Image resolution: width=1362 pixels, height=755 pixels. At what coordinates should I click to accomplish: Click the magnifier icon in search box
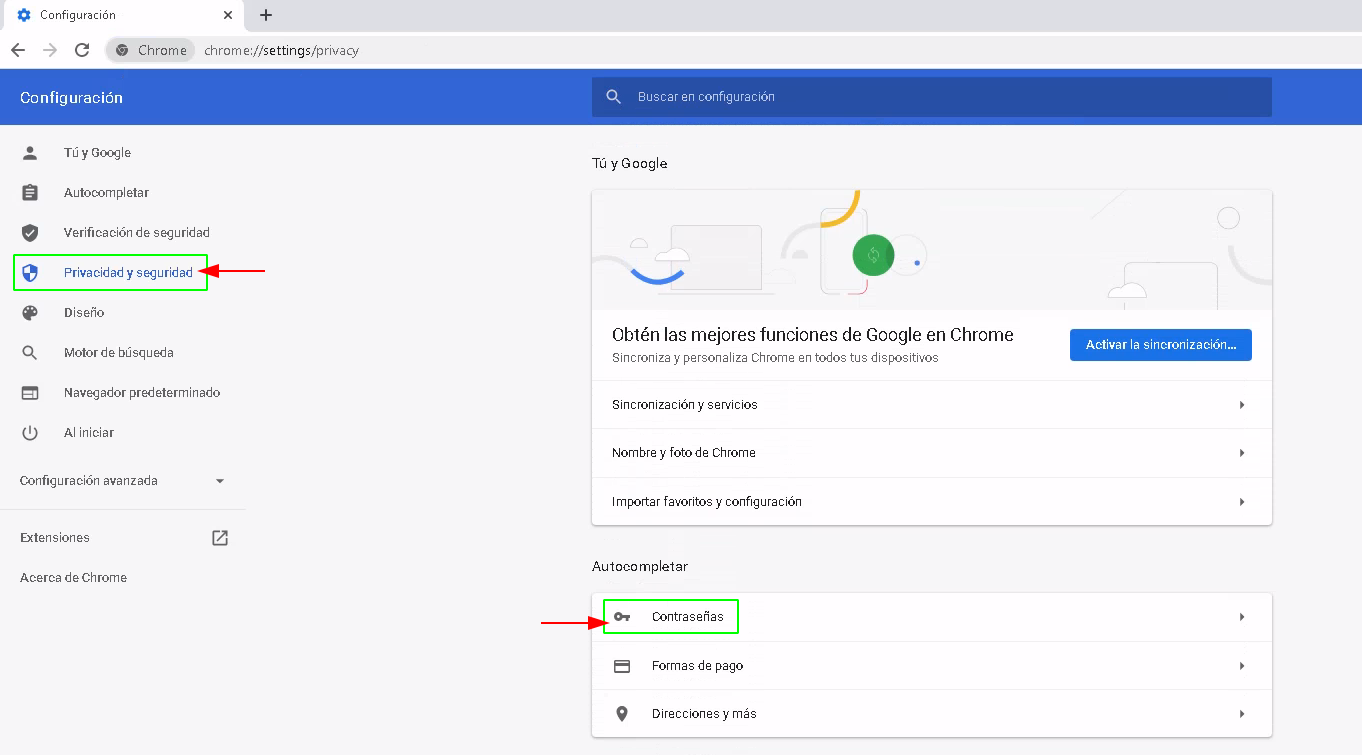614,97
